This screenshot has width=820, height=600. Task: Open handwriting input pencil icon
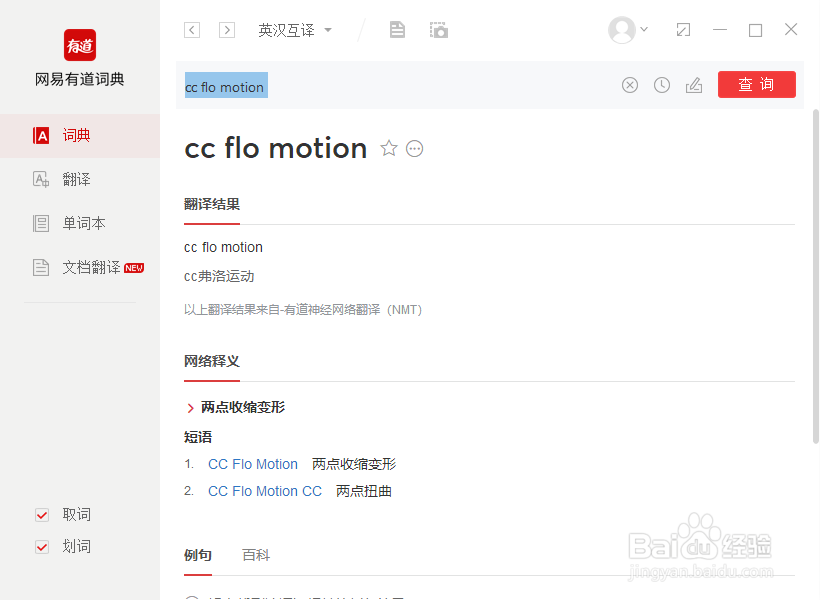[x=694, y=85]
